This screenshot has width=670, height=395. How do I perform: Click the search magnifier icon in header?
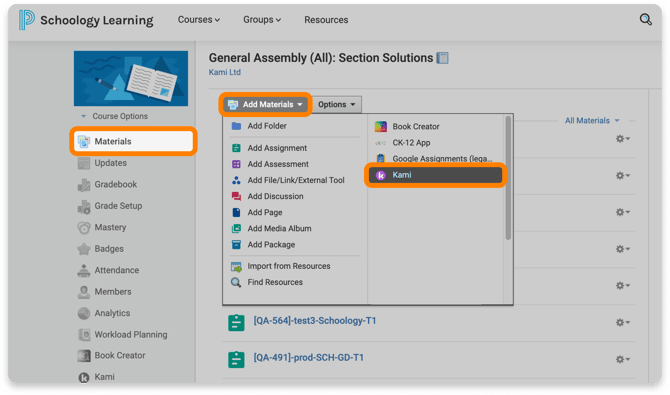point(645,20)
